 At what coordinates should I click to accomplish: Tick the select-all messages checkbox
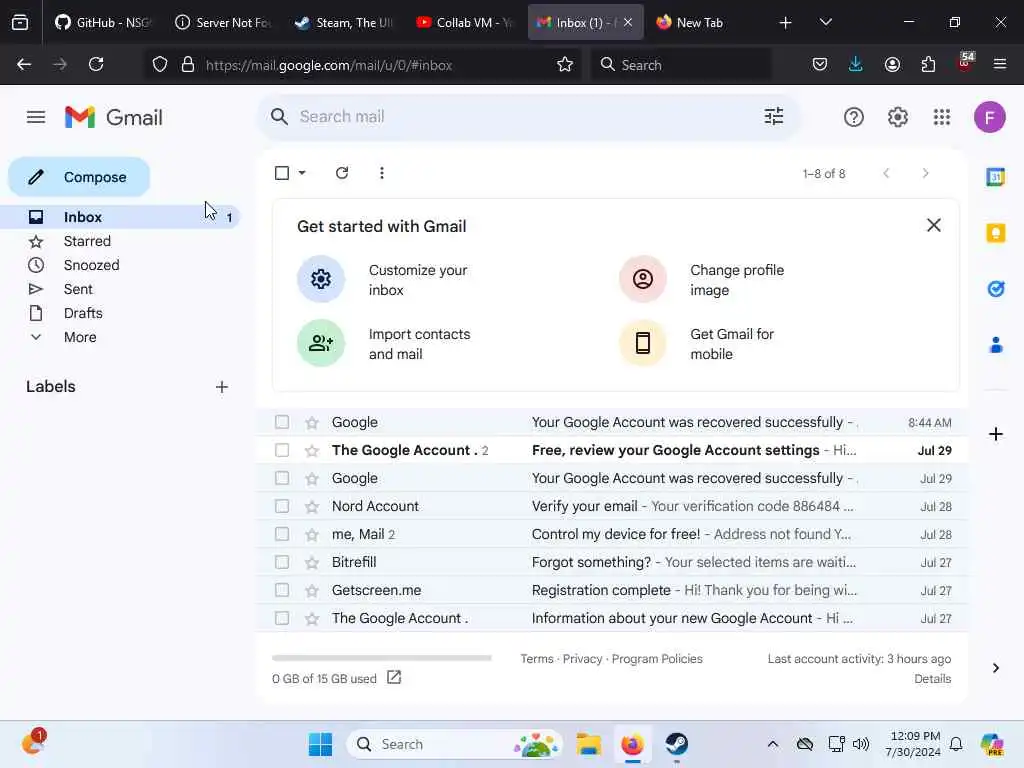point(282,173)
